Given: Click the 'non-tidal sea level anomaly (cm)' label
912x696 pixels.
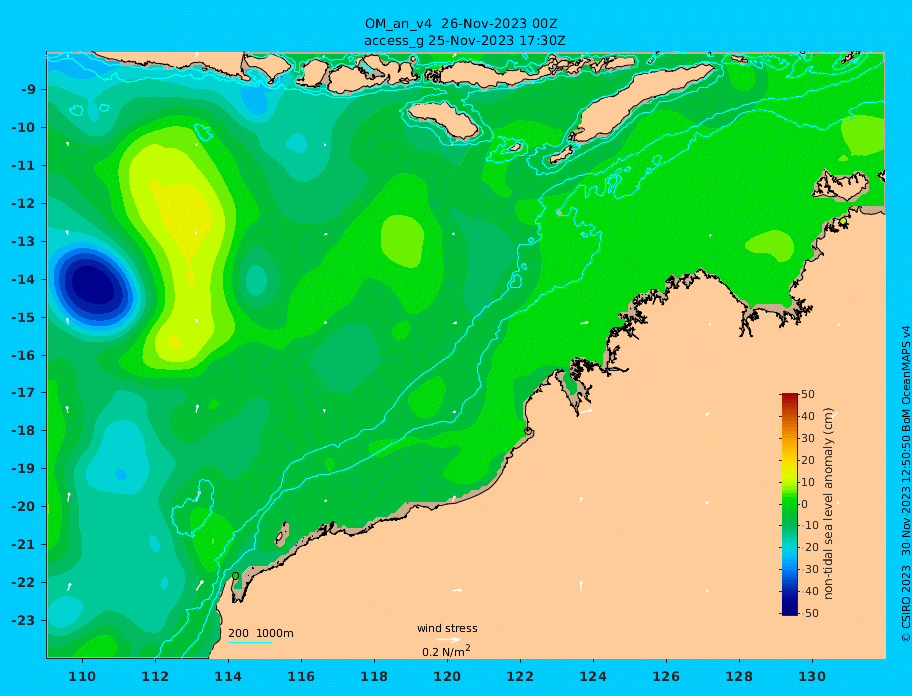Looking at the screenshot, I should (829, 504).
